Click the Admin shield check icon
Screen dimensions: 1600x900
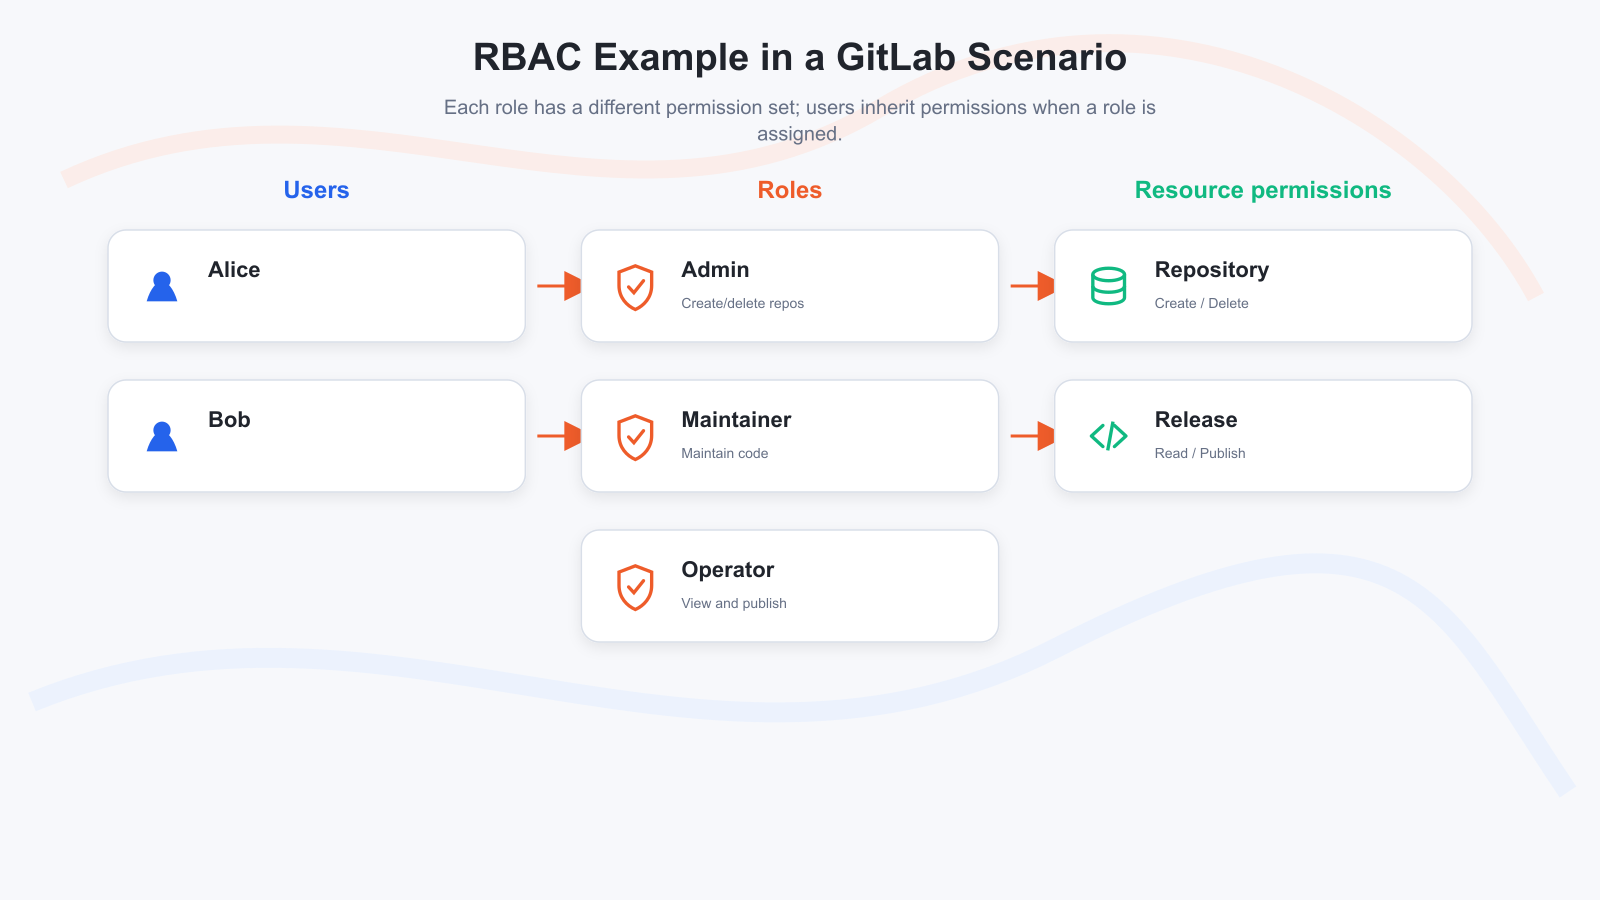pyautogui.click(x=635, y=287)
